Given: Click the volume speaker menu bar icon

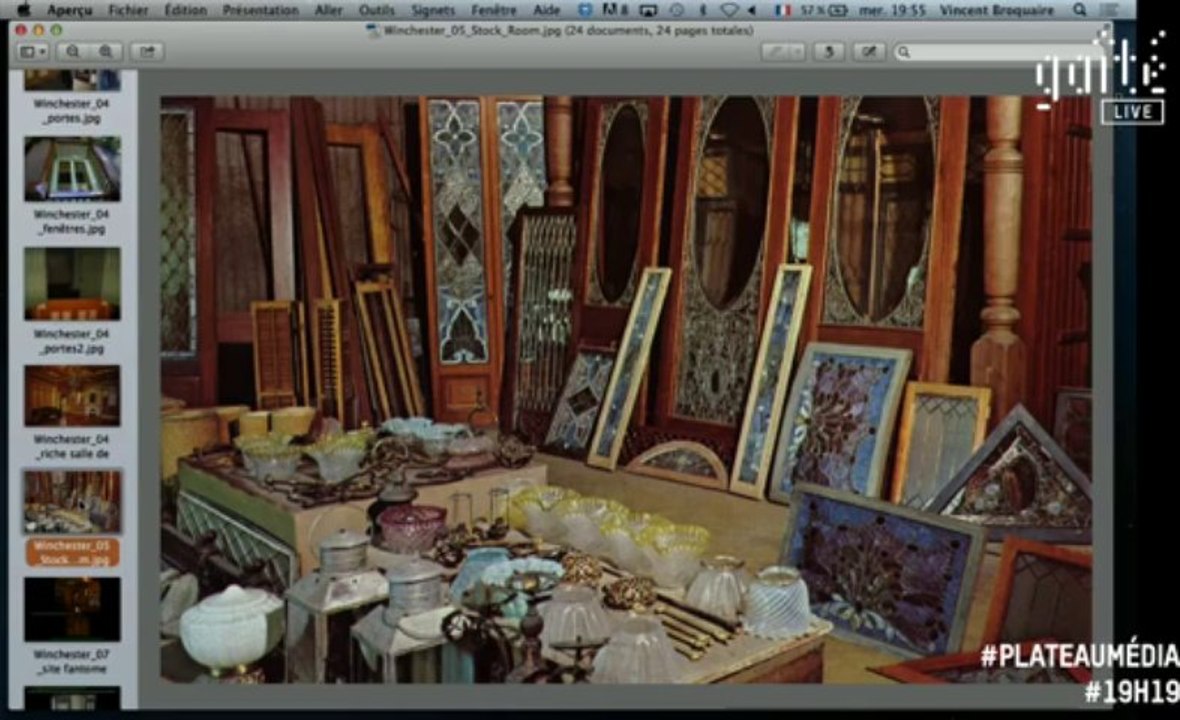Looking at the screenshot, I should tap(752, 11).
